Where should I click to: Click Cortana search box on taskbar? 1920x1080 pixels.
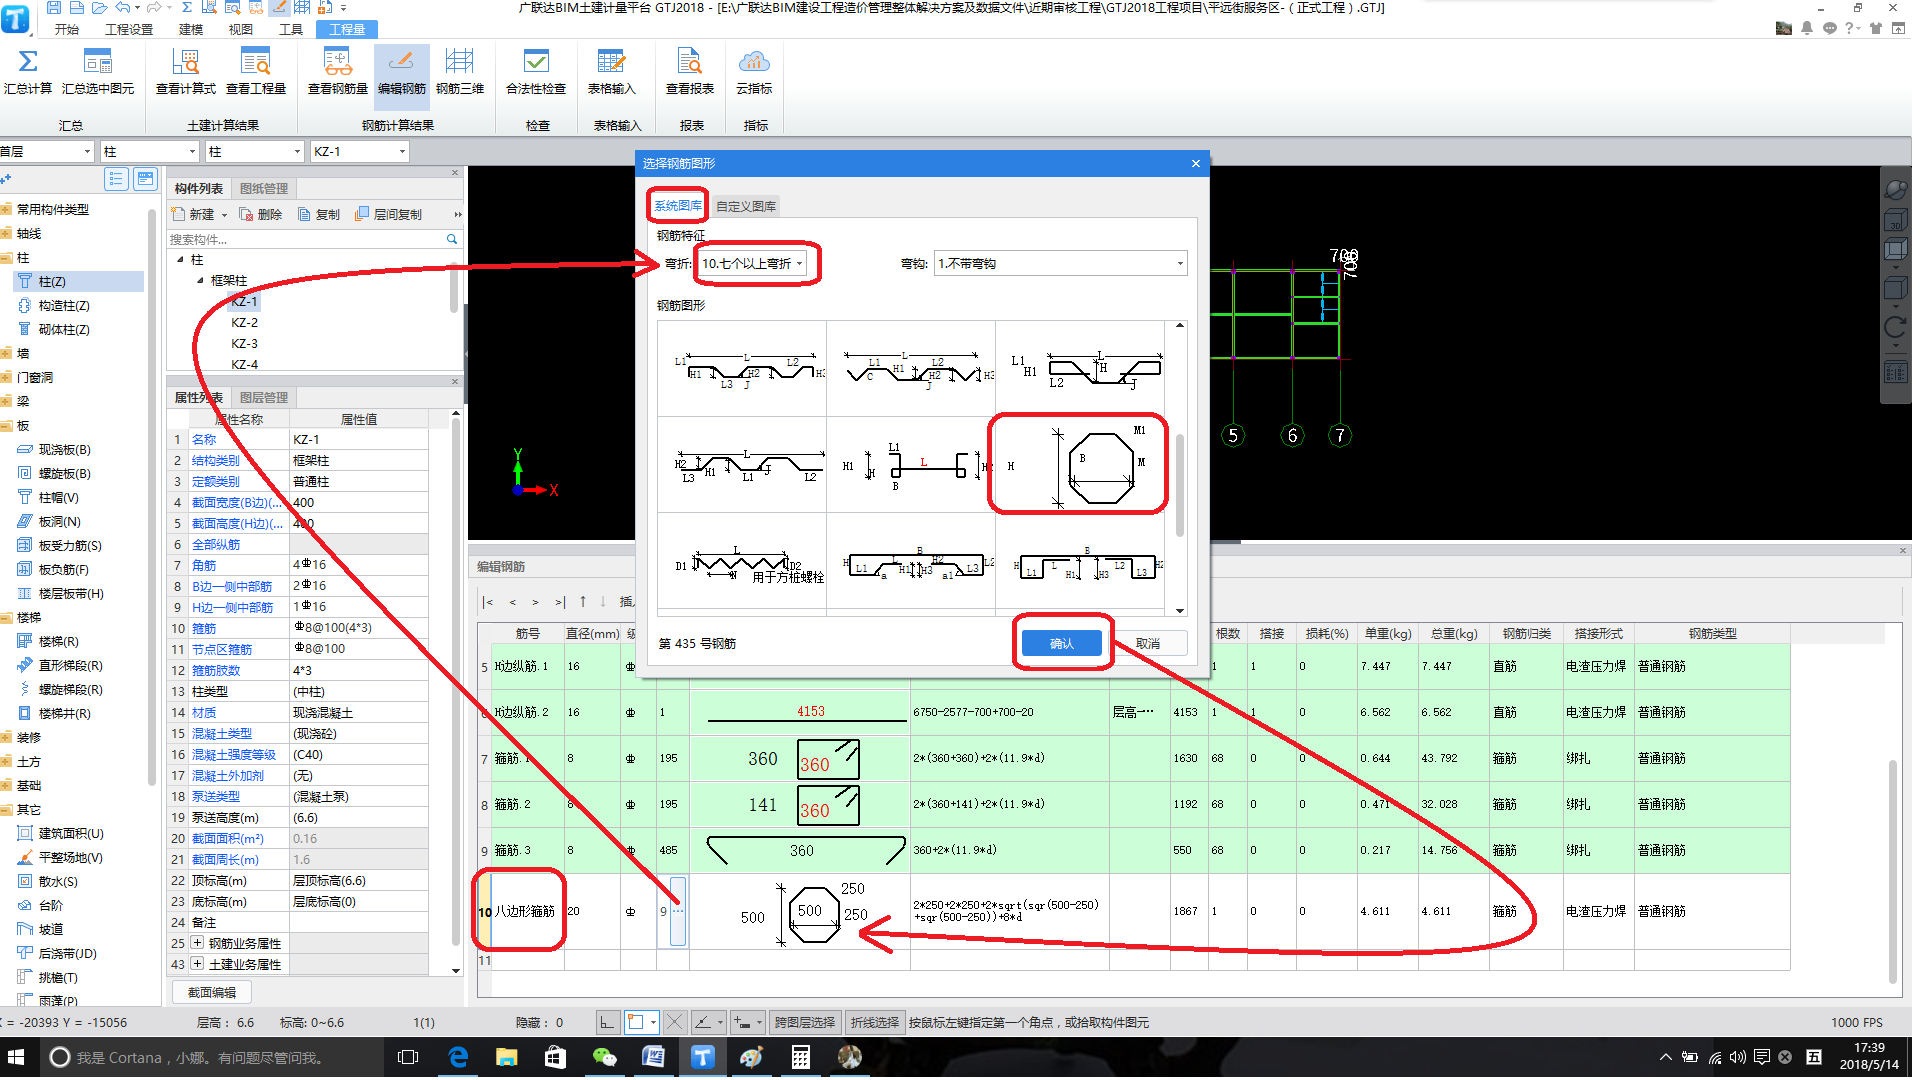point(211,1057)
